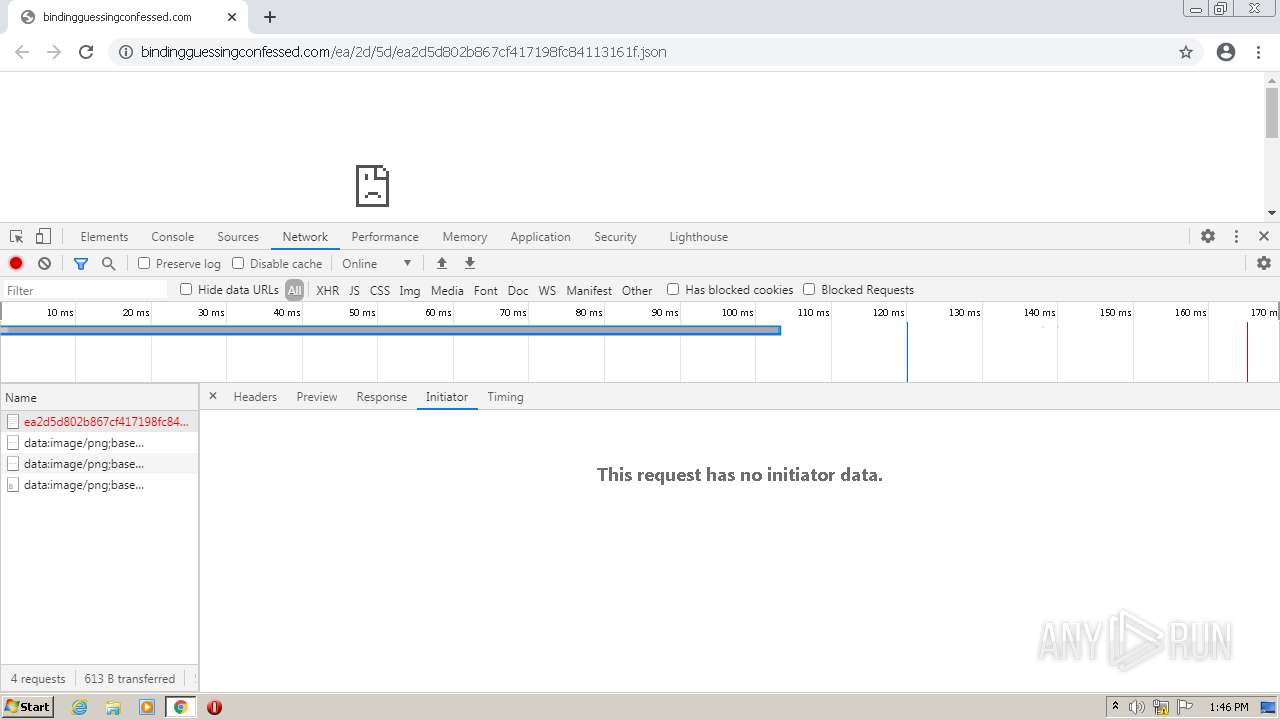The height and width of the screenshot is (720, 1280).
Task: Filter requests by Font
Action: point(485,290)
